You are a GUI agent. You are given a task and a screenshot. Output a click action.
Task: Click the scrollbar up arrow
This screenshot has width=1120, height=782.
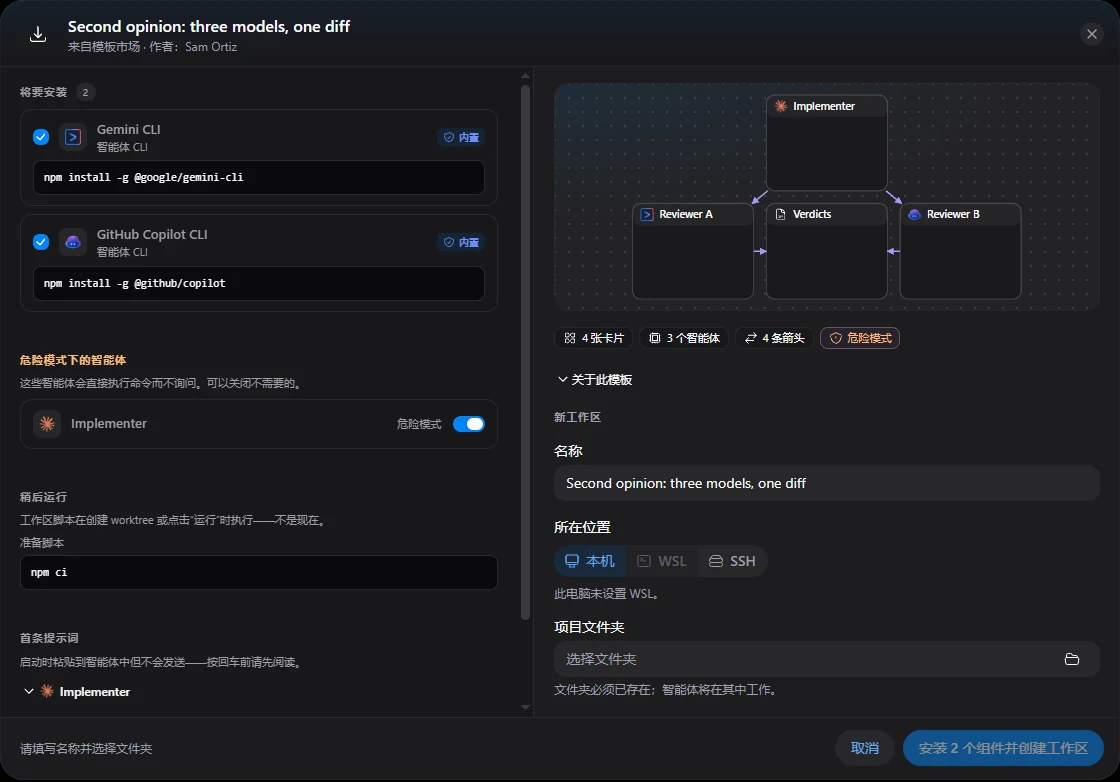tap(525, 75)
